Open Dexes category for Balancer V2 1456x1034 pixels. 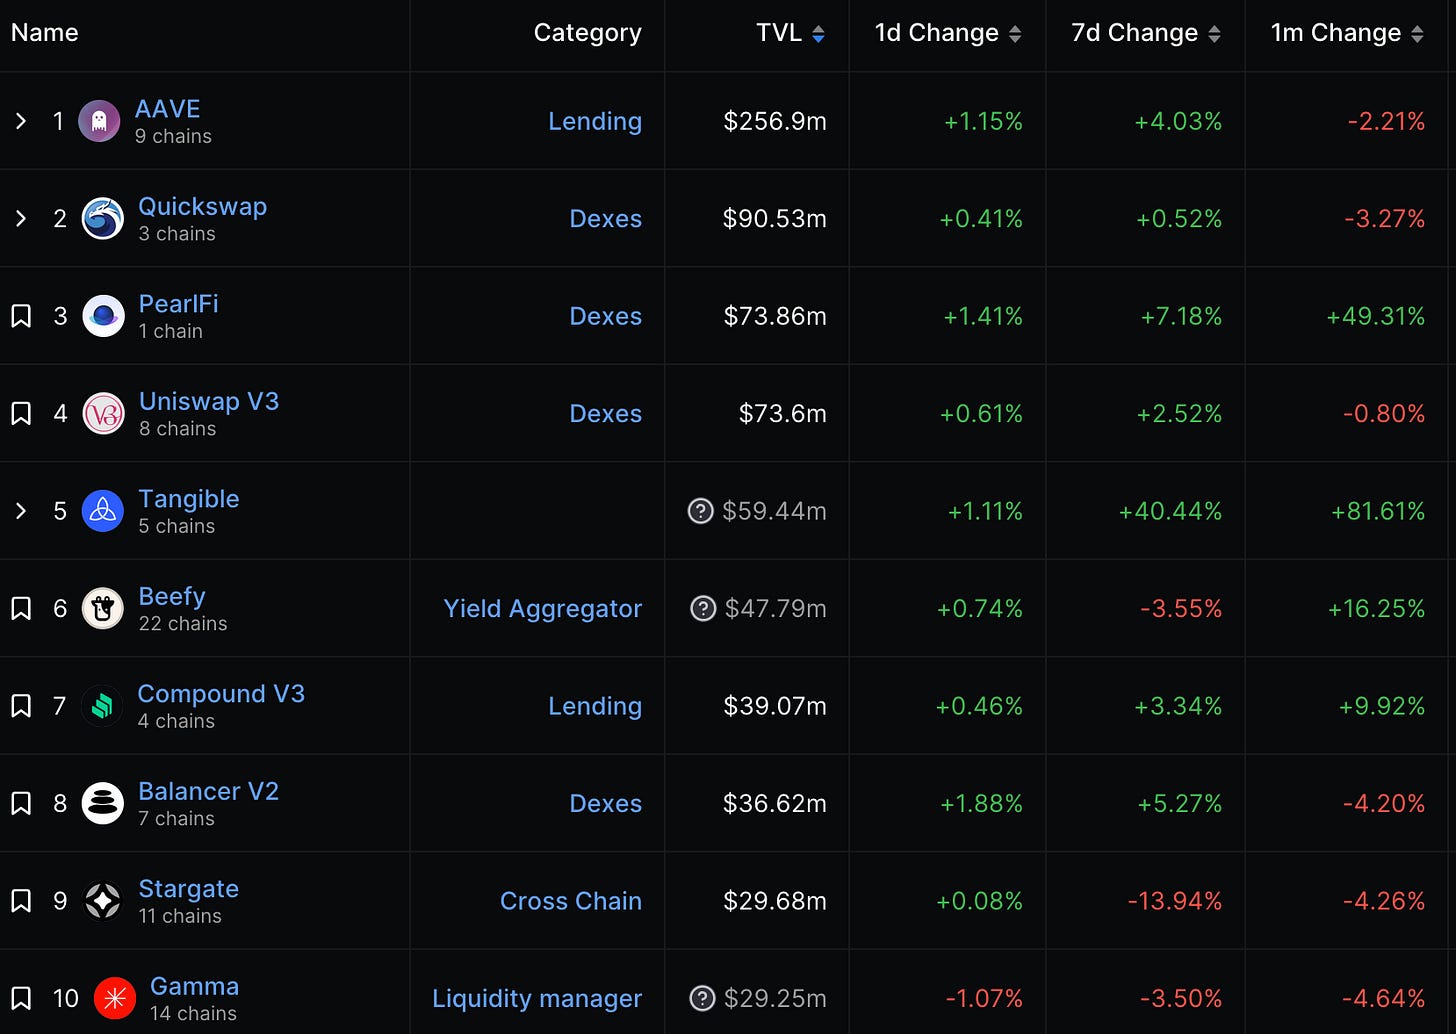[606, 804]
